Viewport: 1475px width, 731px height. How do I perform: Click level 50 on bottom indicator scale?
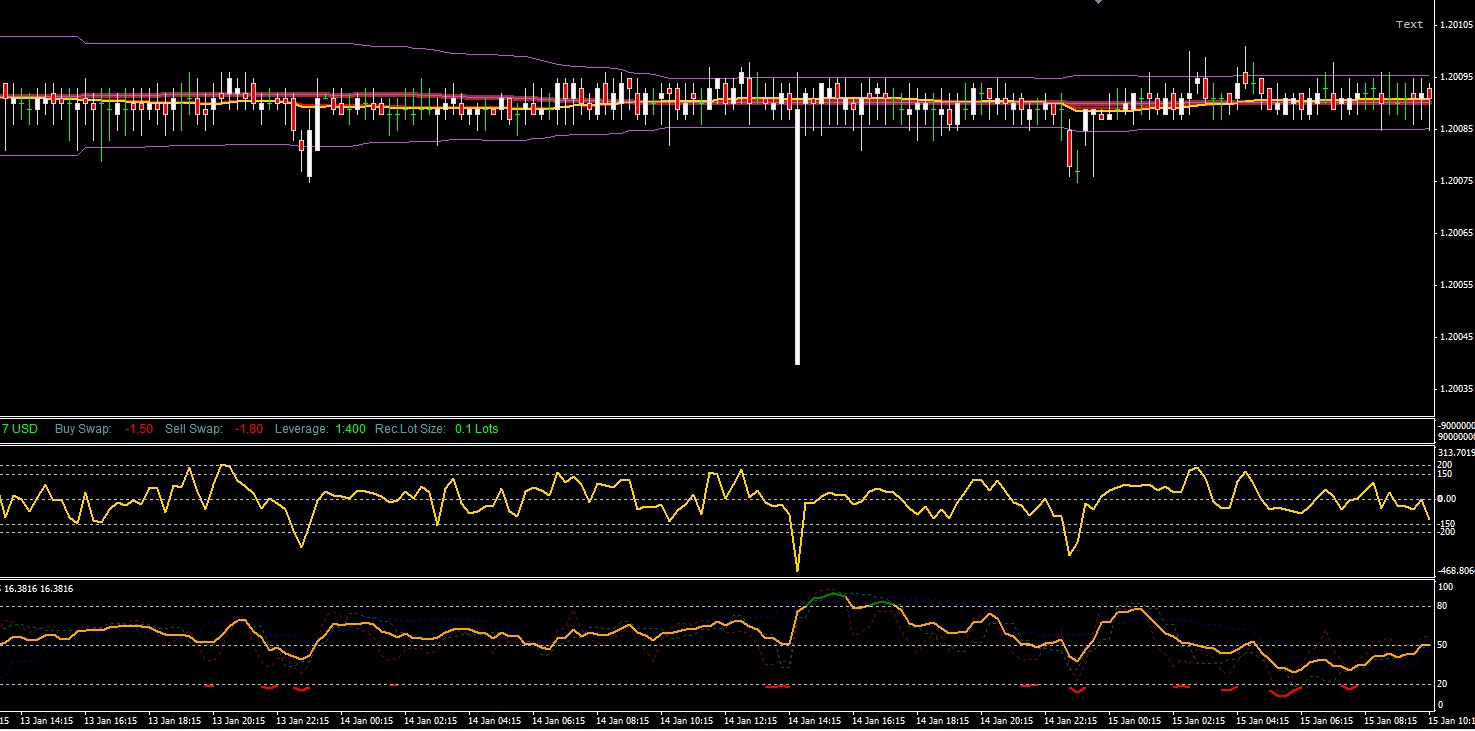click(1443, 645)
